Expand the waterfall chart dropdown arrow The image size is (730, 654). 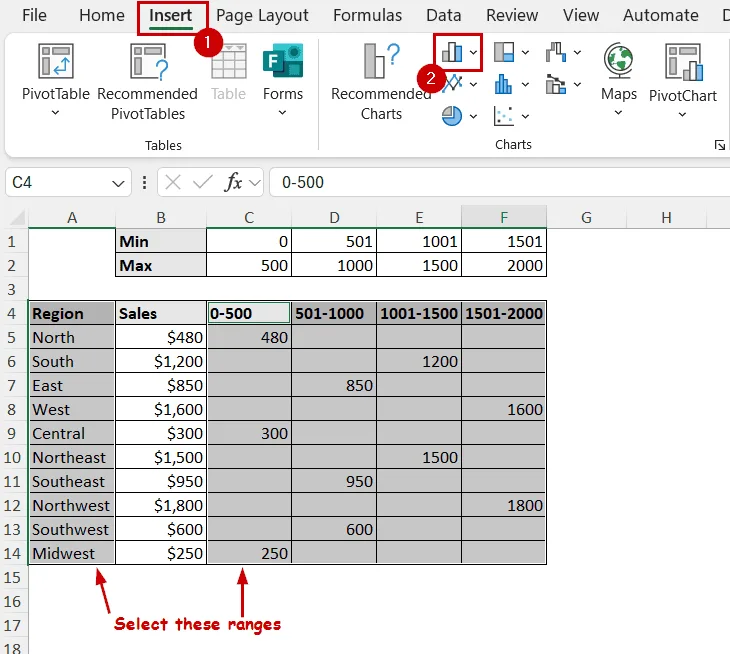pos(577,52)
